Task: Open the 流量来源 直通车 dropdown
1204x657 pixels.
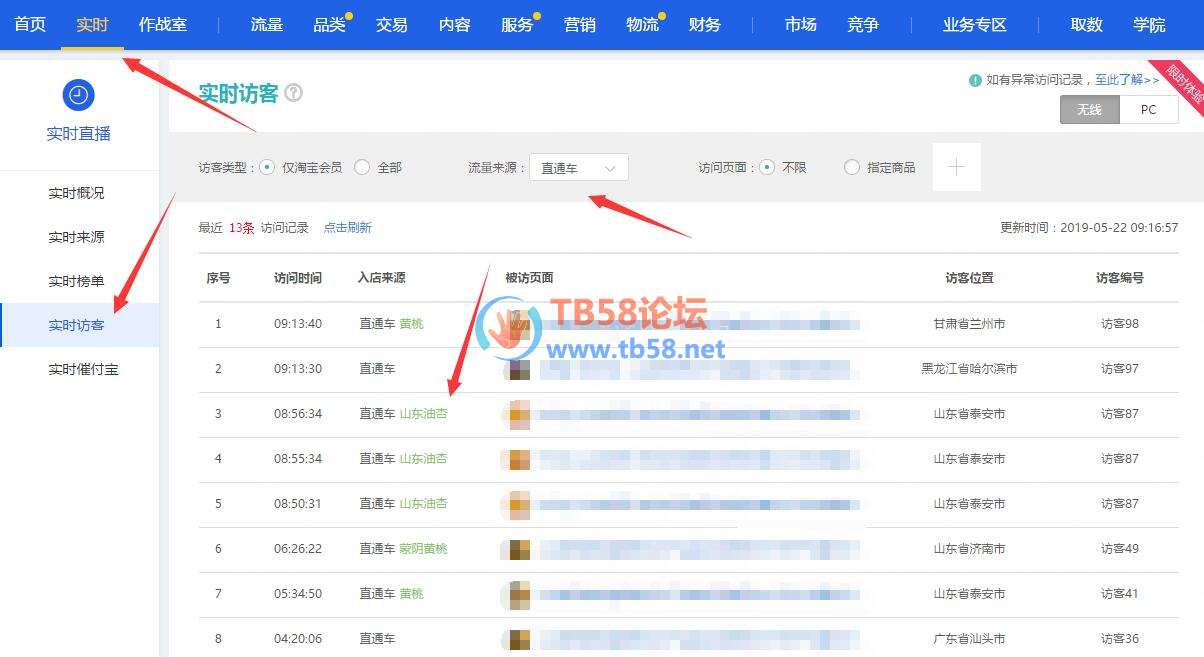Action: pos(579,168)
